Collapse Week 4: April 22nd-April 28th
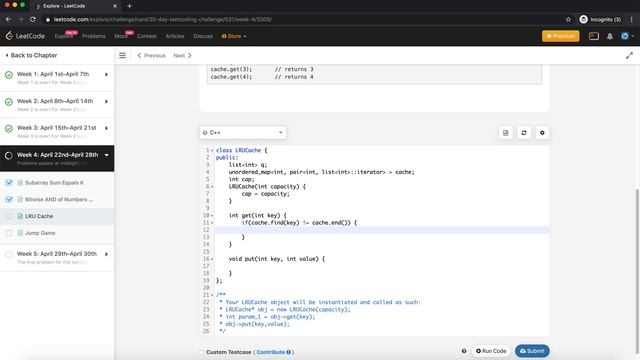Screen dimensions: 640x360 pyautogui.click(x=57, y=158)
